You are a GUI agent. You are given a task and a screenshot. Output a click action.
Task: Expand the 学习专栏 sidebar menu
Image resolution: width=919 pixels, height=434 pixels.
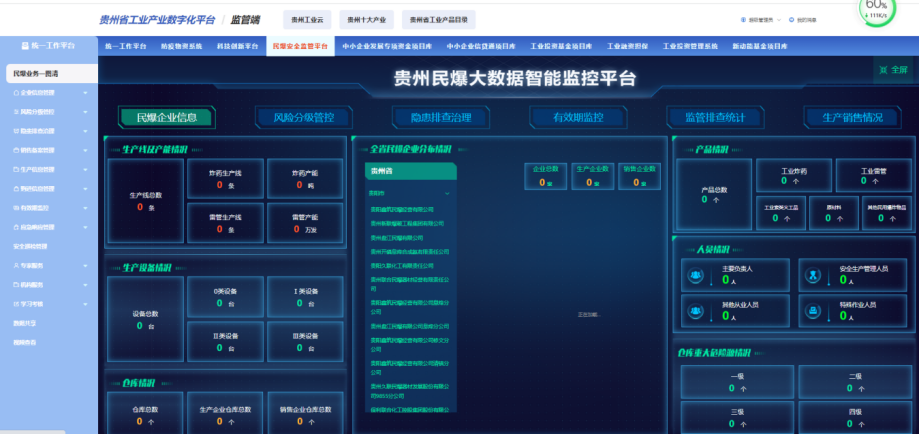point(85,303)
